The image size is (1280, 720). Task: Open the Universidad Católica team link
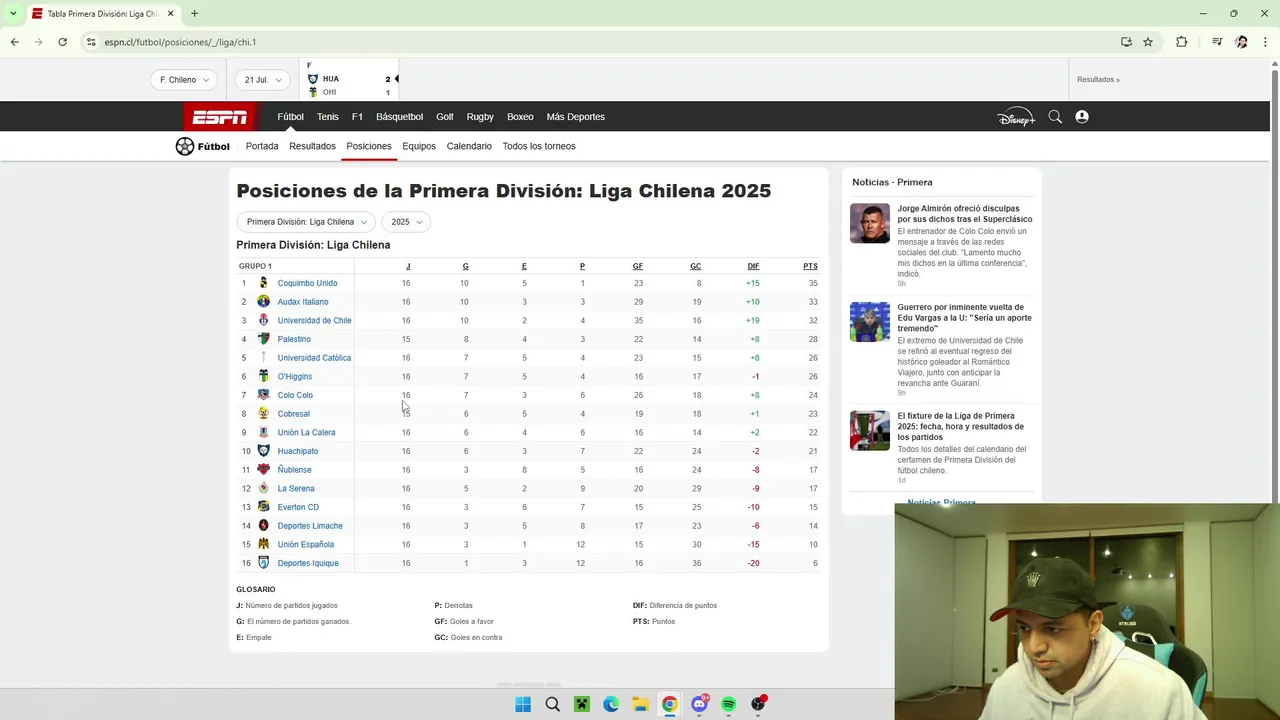[314, 358]
